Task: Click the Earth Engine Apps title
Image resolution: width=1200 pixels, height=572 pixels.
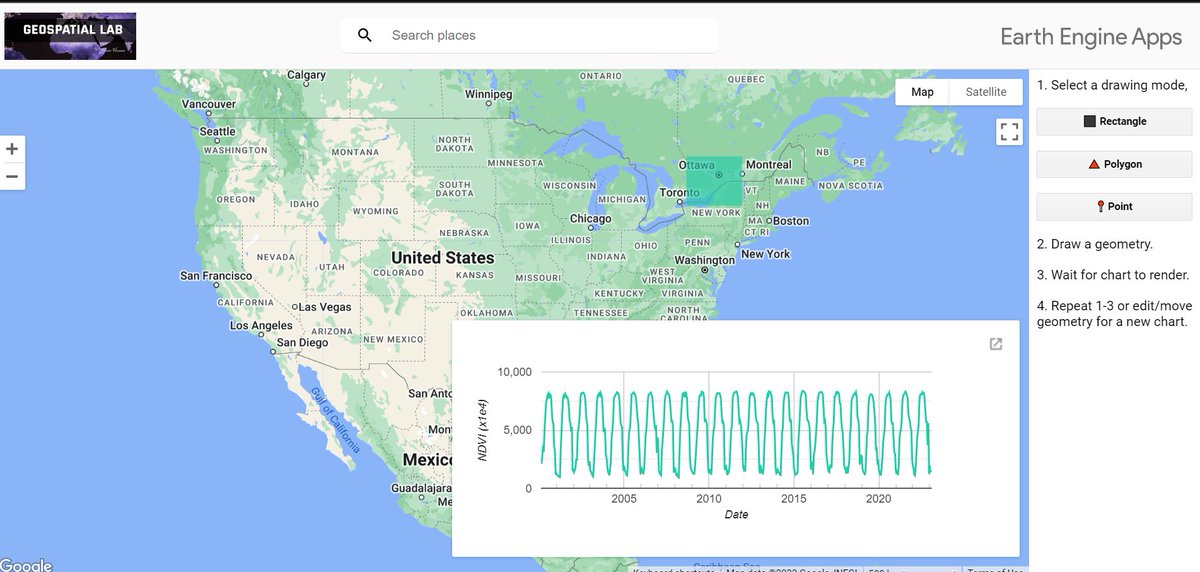Action: click(1091, 38)
